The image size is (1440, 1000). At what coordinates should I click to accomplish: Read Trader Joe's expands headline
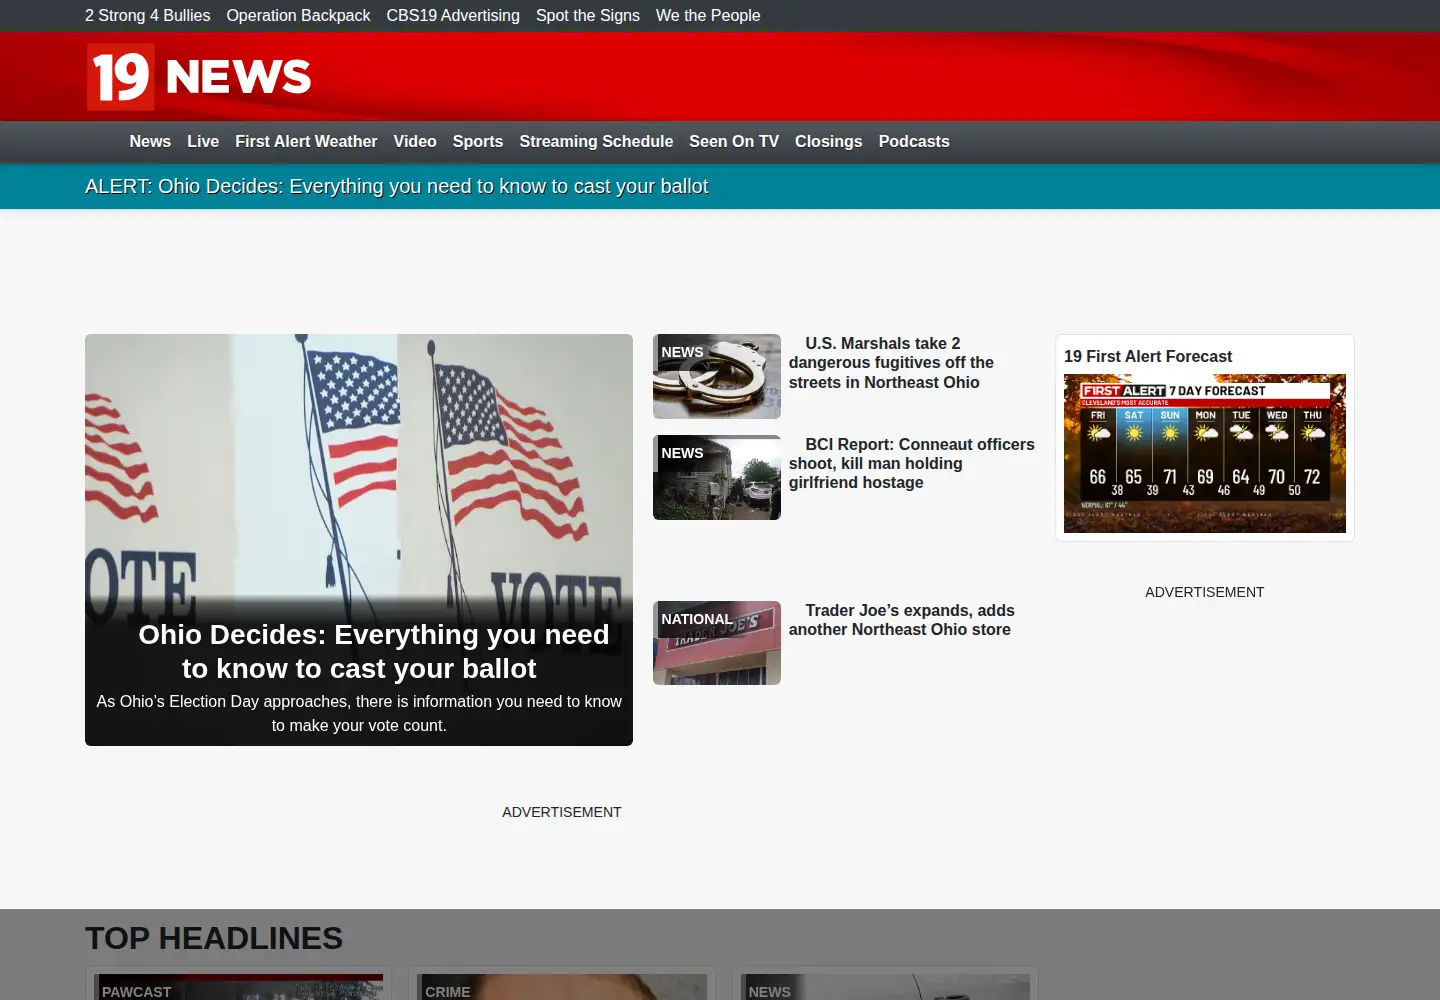(902, 620)
